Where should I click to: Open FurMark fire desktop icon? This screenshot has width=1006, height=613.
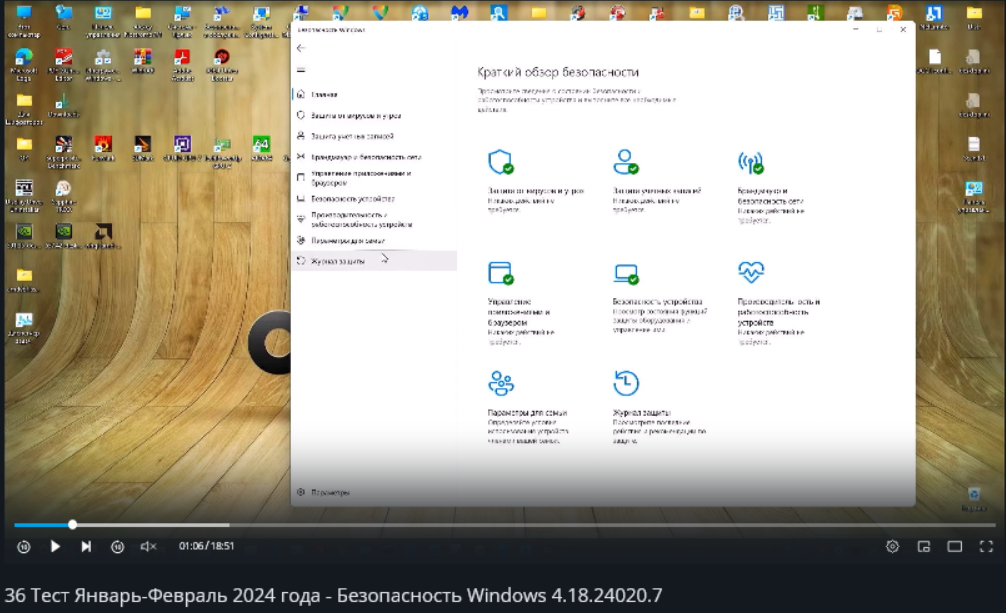103,148
